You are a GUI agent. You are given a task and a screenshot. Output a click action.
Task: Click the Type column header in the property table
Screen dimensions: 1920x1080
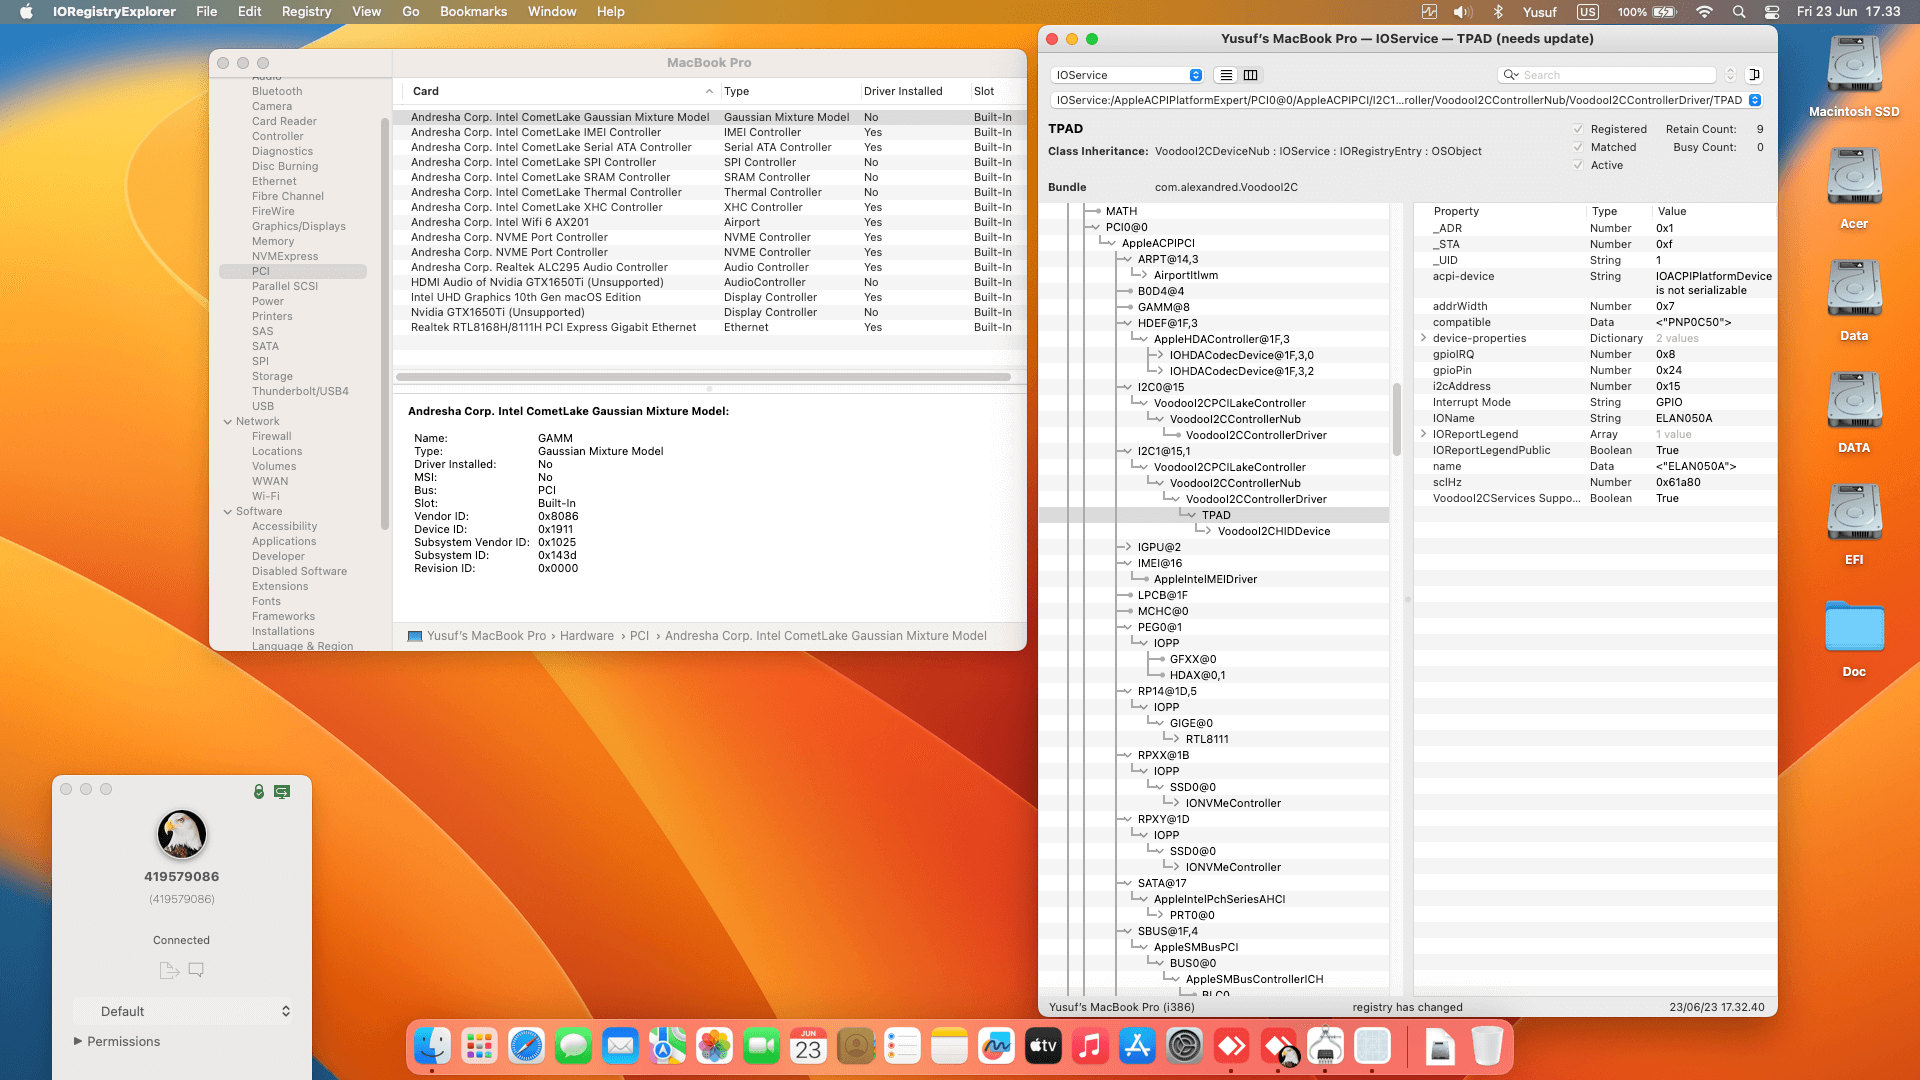point(1604,211)
